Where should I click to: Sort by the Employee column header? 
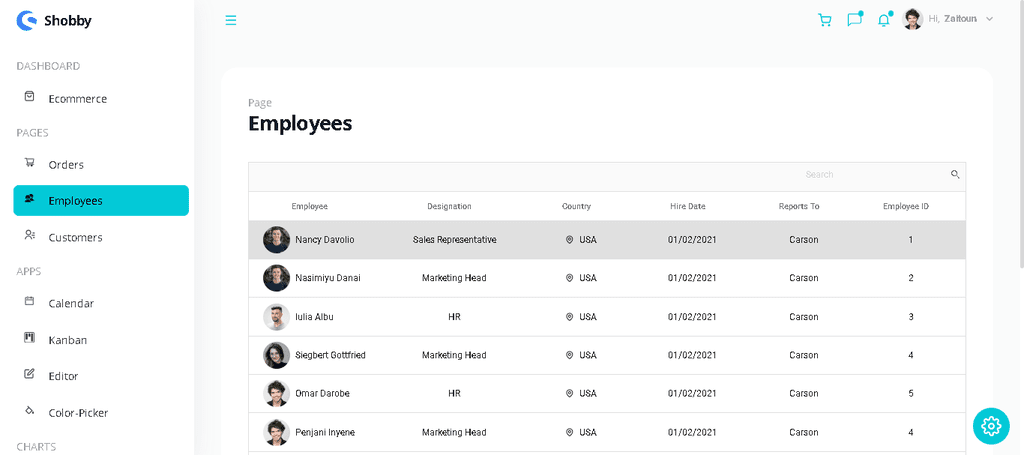[x=310, y=206]
